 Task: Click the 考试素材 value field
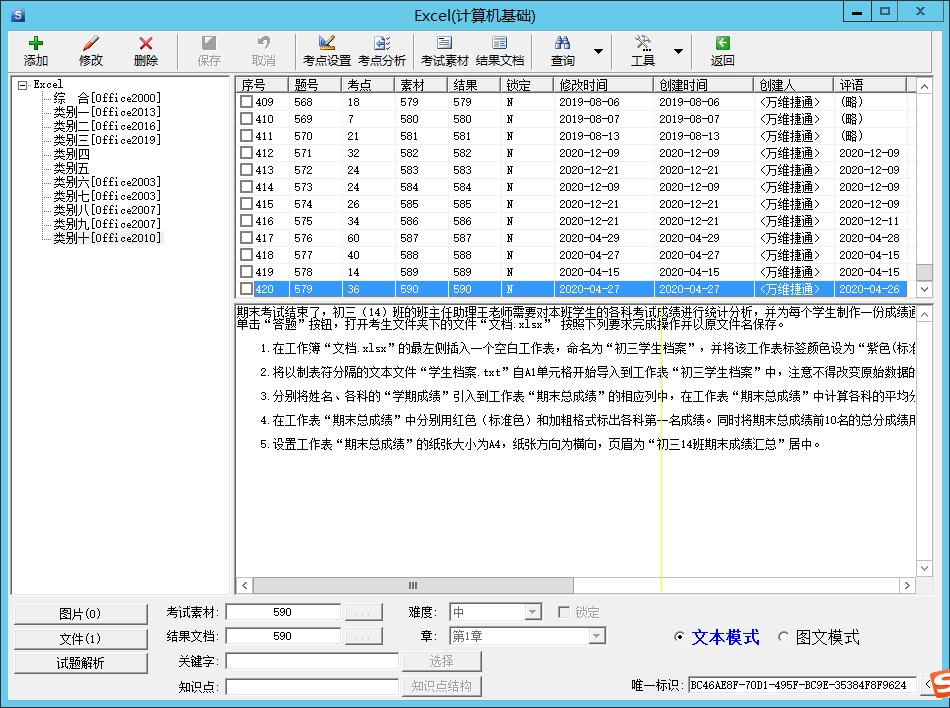pyautogui.click(x=282, y=612)
